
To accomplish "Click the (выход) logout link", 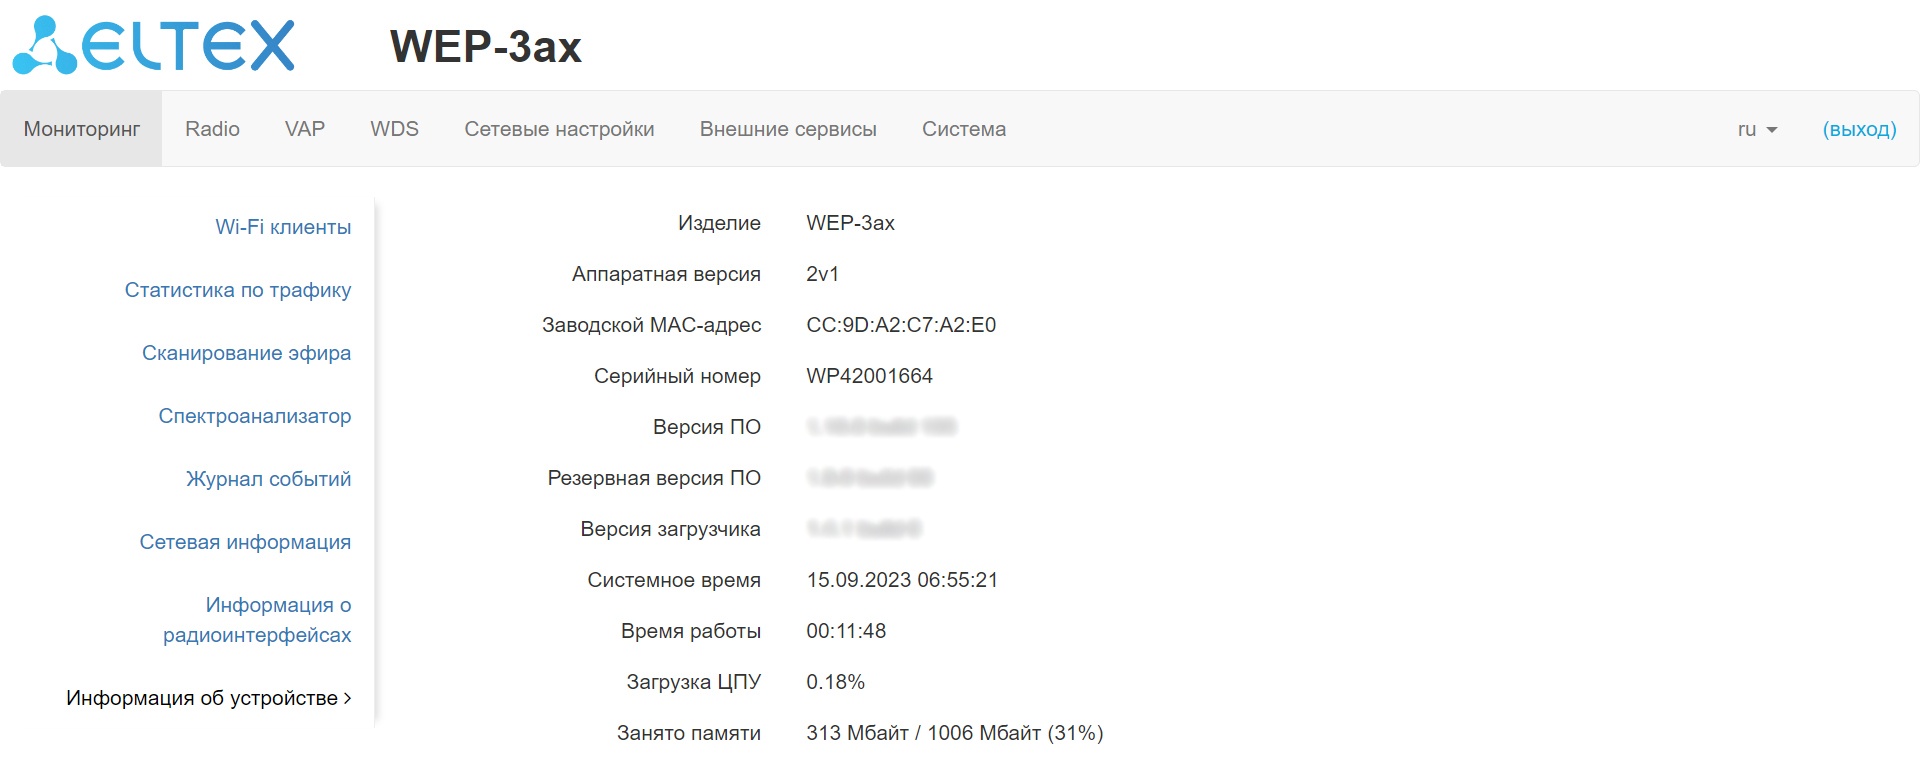I will pos(1859,129).
